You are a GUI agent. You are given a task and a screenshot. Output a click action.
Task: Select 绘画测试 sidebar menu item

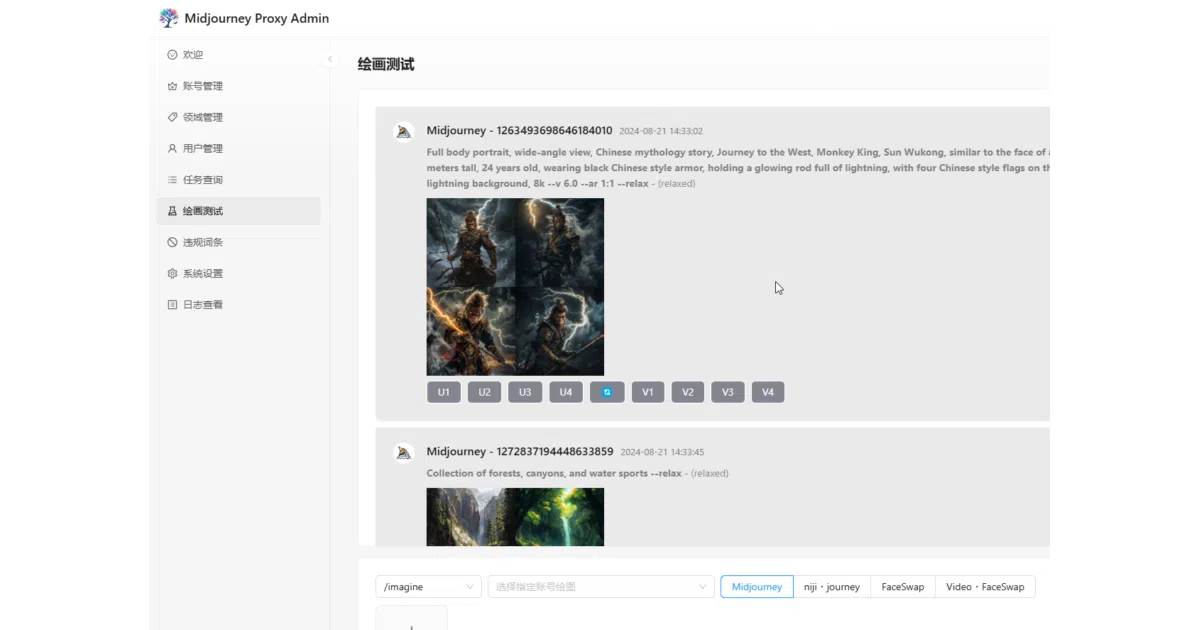[238, 211]
